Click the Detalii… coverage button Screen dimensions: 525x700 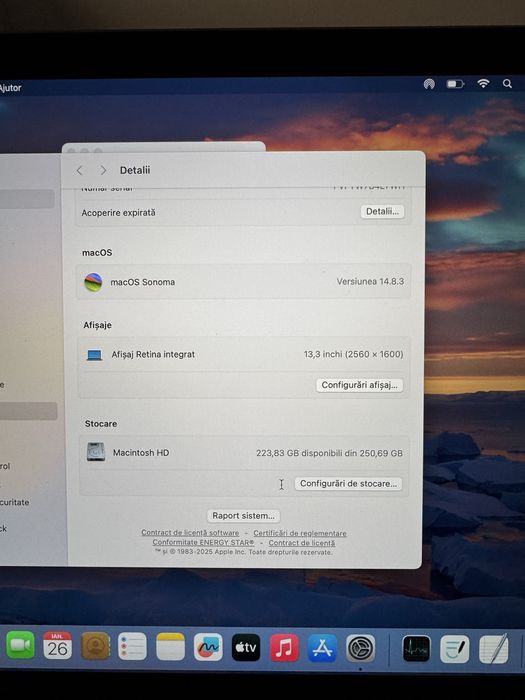pos(383,212)
